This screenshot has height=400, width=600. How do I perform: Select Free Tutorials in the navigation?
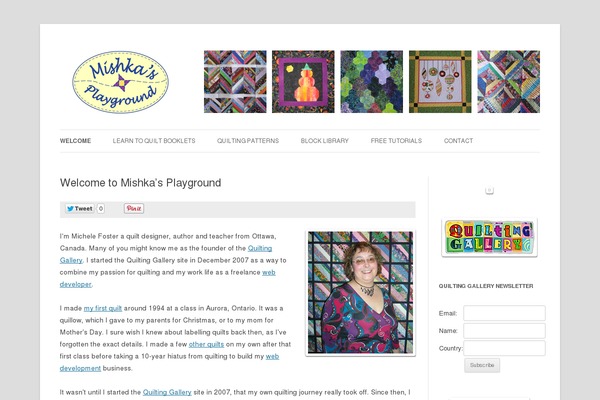coord(396,141)
